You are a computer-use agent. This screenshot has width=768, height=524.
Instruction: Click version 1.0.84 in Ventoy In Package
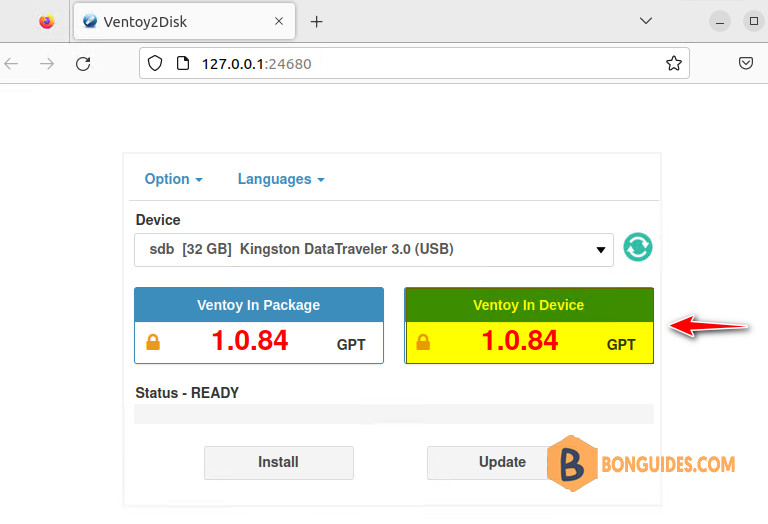tap(250, 341)
